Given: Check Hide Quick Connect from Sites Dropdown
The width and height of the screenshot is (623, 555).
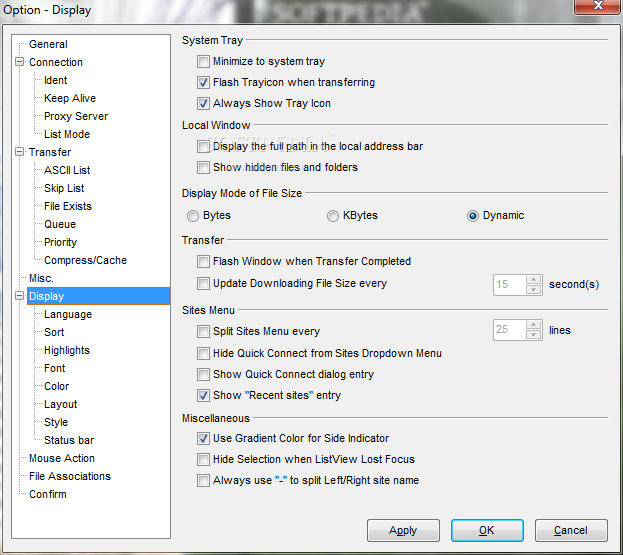Looking at the screenshot, I should click(x=203, y=354).
